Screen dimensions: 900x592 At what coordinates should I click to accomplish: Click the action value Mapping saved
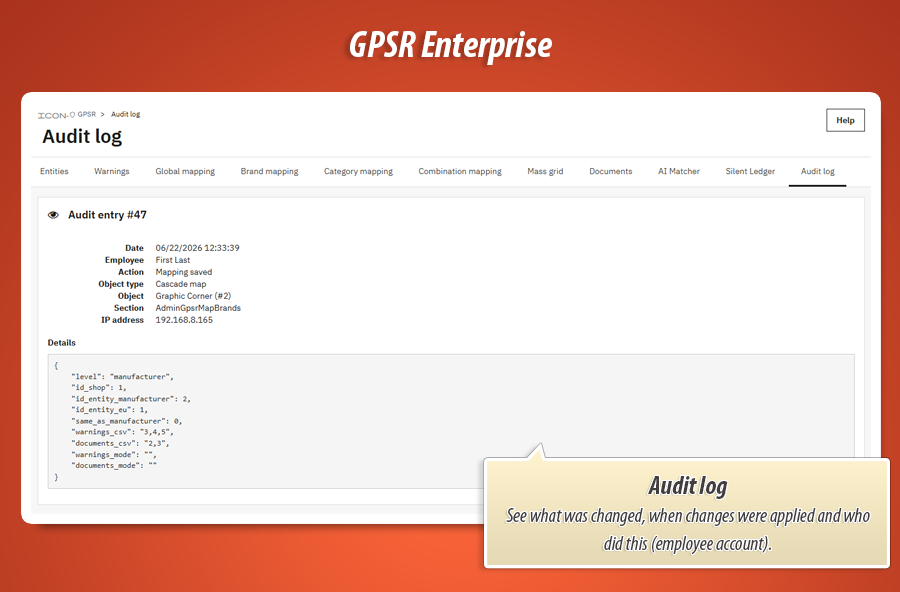tap(184, 272)
